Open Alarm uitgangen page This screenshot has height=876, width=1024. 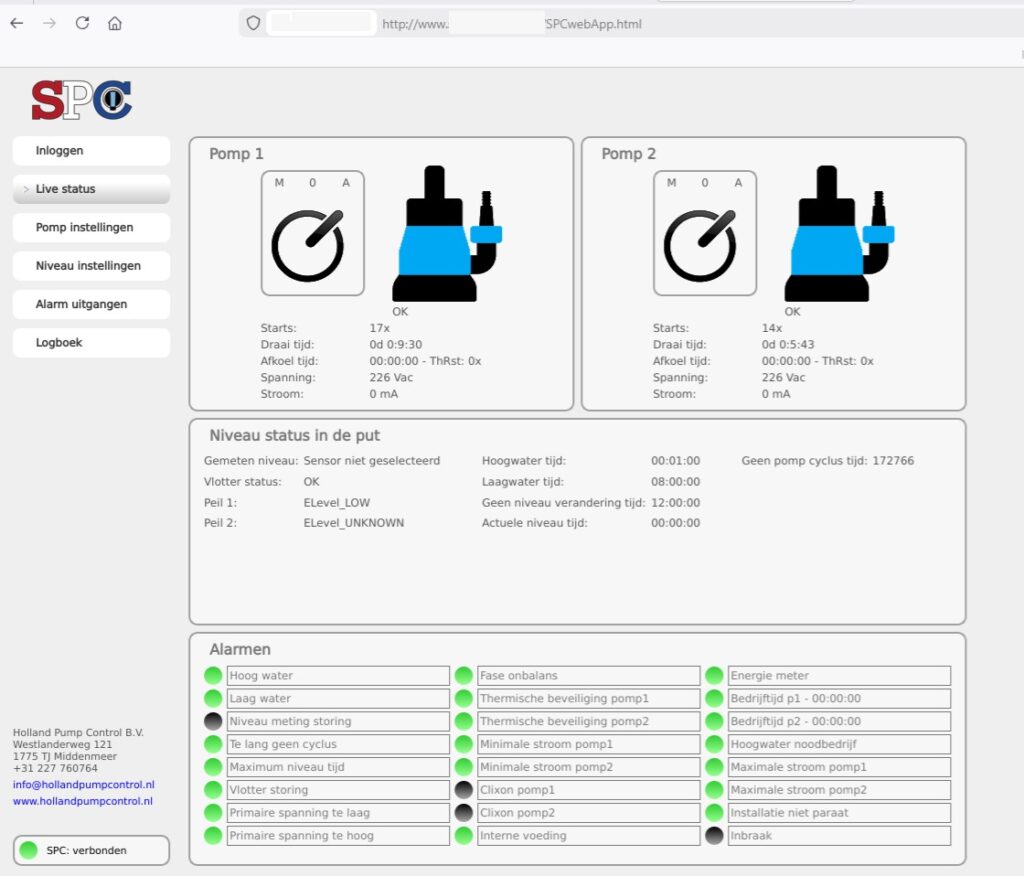click(x=91, y=304)
